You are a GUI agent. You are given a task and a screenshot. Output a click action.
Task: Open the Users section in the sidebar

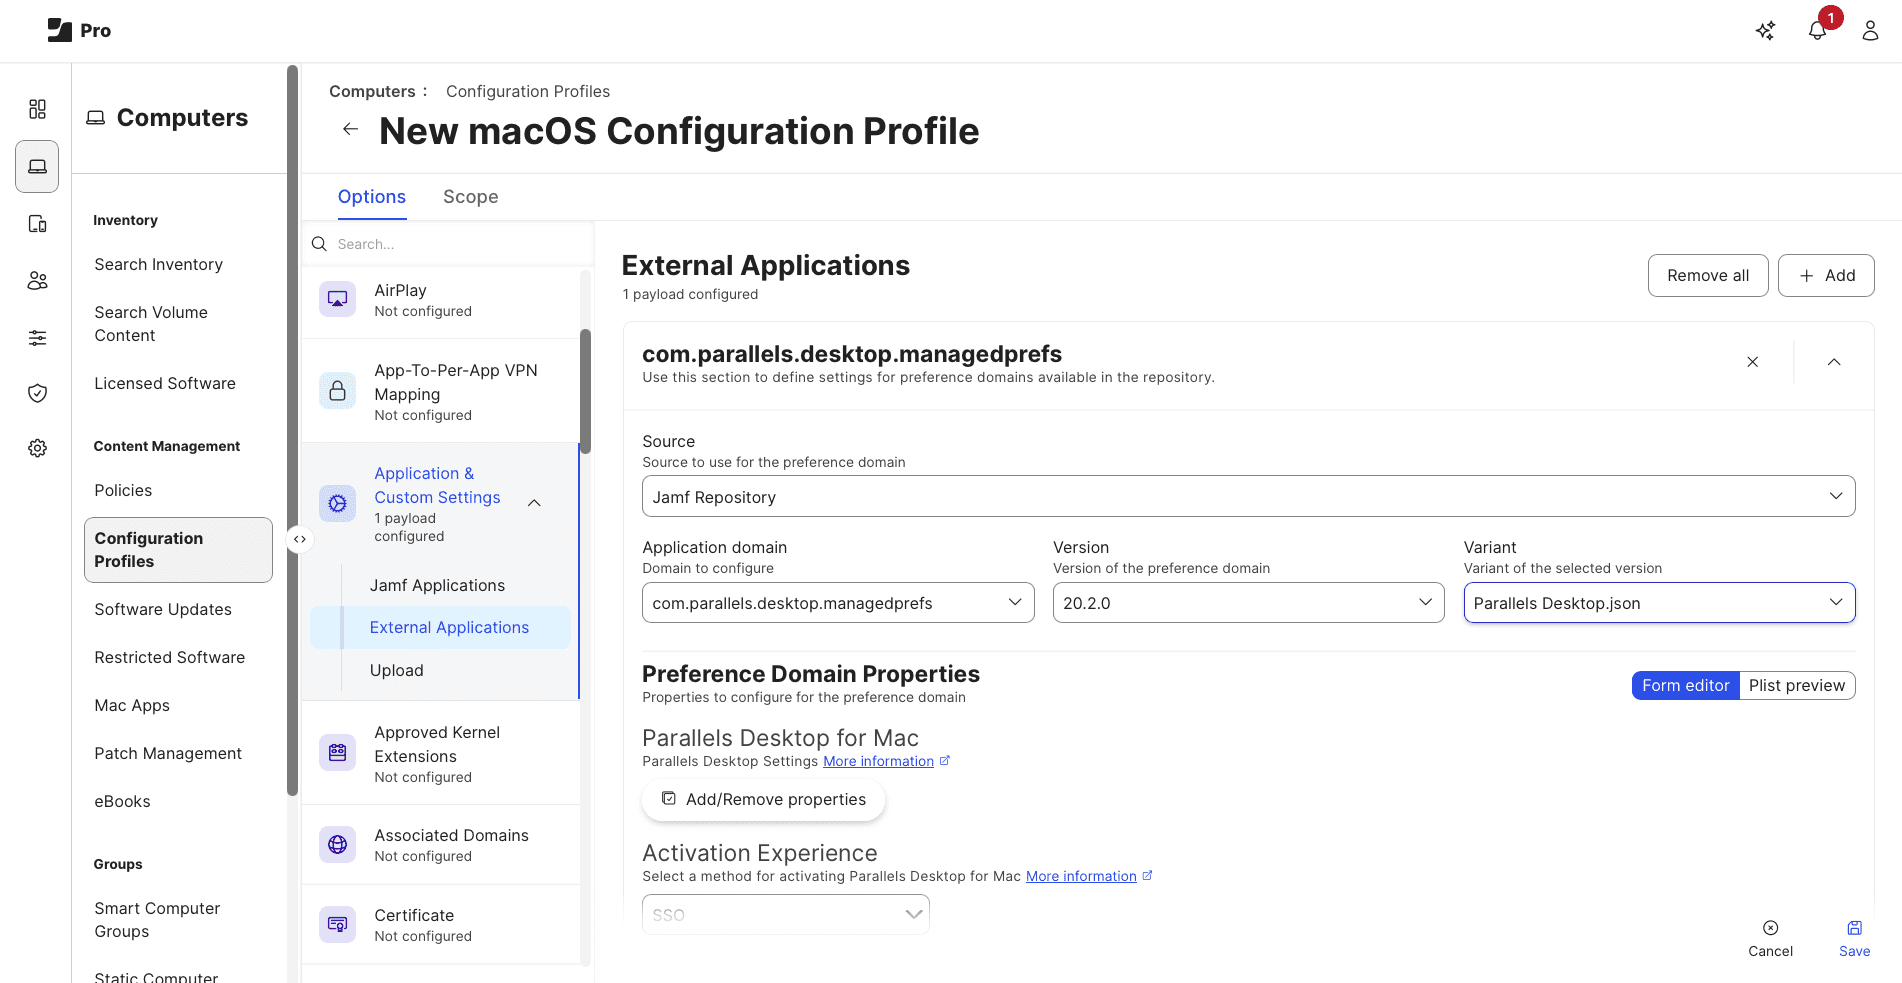click(x=37, y=281)
